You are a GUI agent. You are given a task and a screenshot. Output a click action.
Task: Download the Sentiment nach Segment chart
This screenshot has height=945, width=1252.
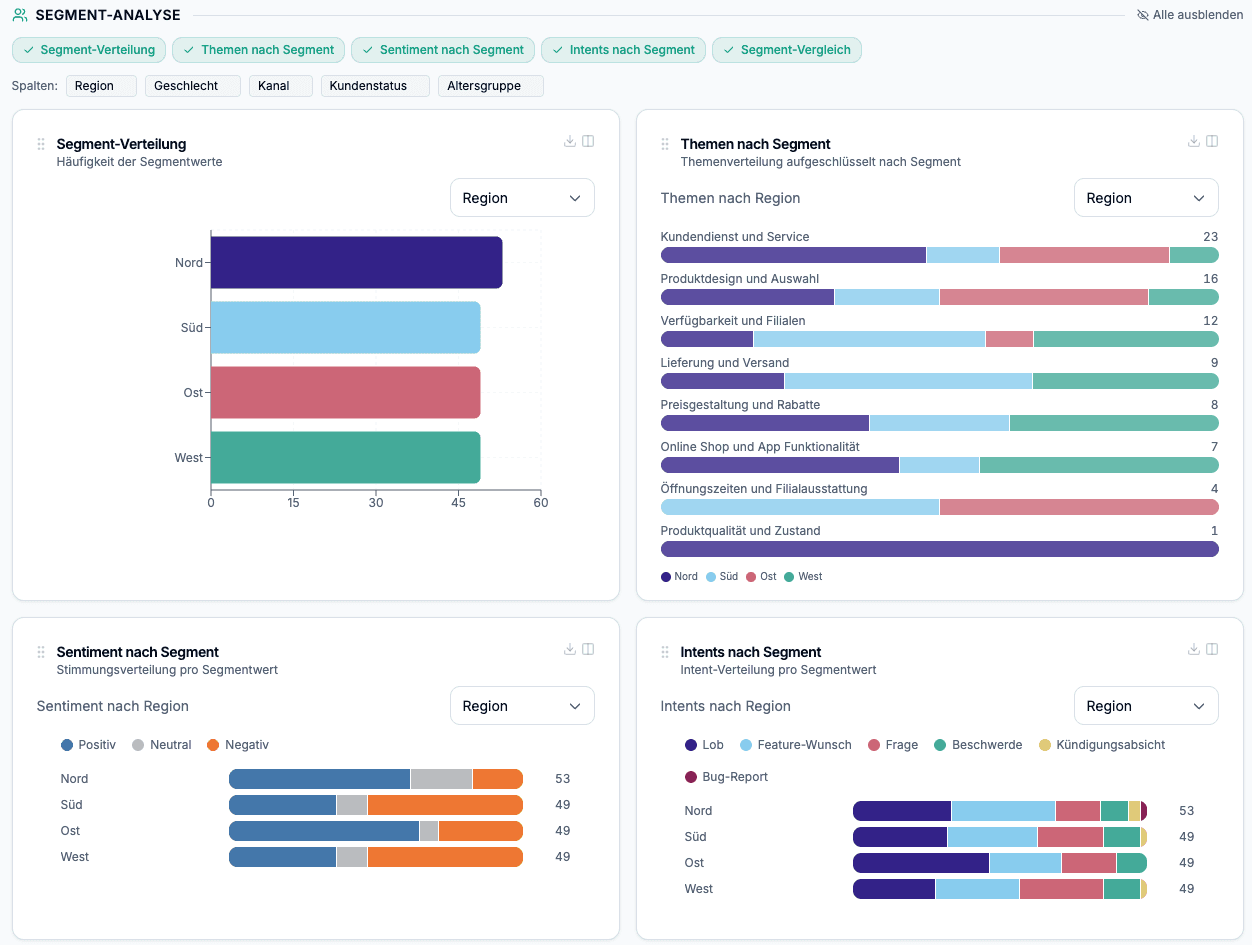coord(569,649)
